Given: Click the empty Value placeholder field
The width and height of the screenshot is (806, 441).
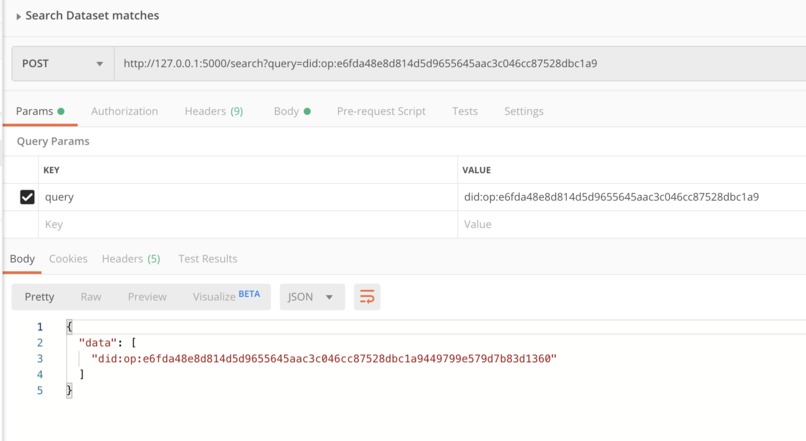Looking at the screenshot, I should [x=632, y=225].
